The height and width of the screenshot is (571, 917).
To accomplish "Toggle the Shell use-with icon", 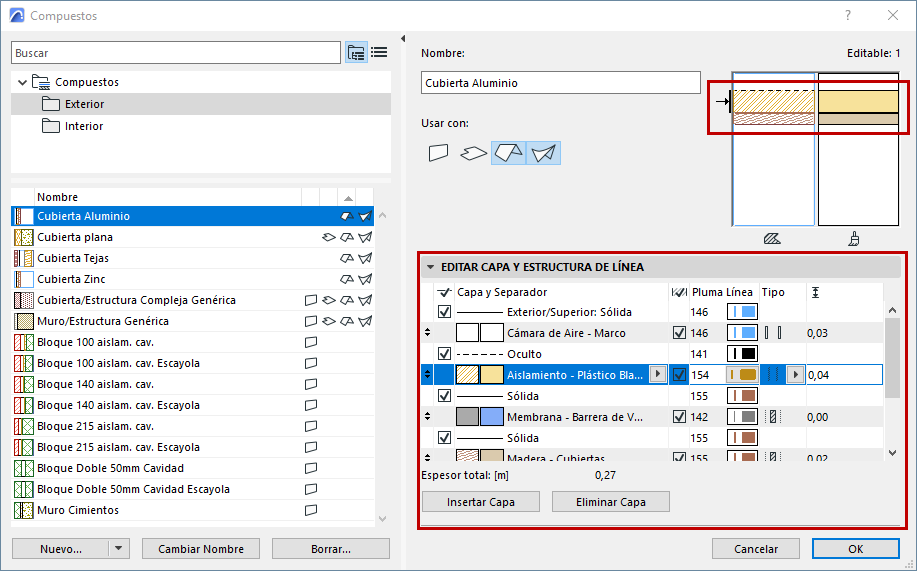I will click(x=543, y=153).
